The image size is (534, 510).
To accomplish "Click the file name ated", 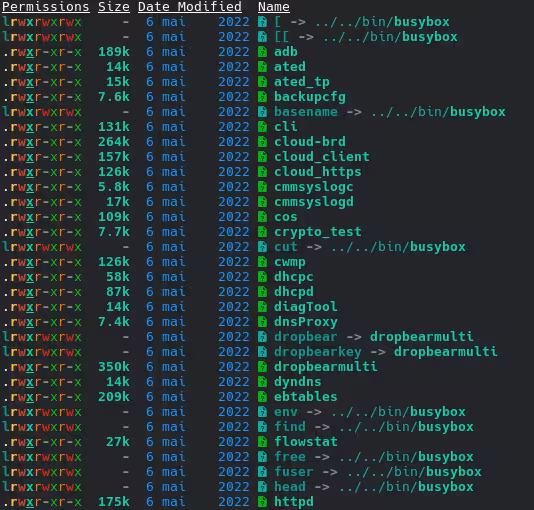I will coord(290,67).
